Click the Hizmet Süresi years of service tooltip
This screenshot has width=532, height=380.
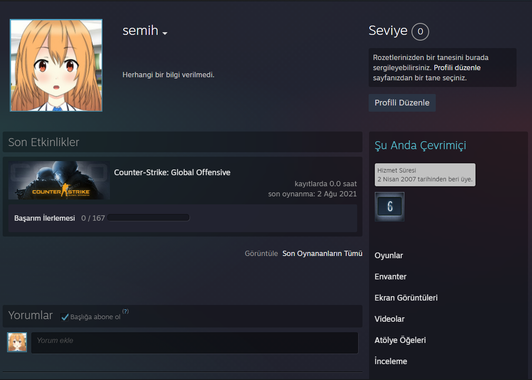coord(425,175)
